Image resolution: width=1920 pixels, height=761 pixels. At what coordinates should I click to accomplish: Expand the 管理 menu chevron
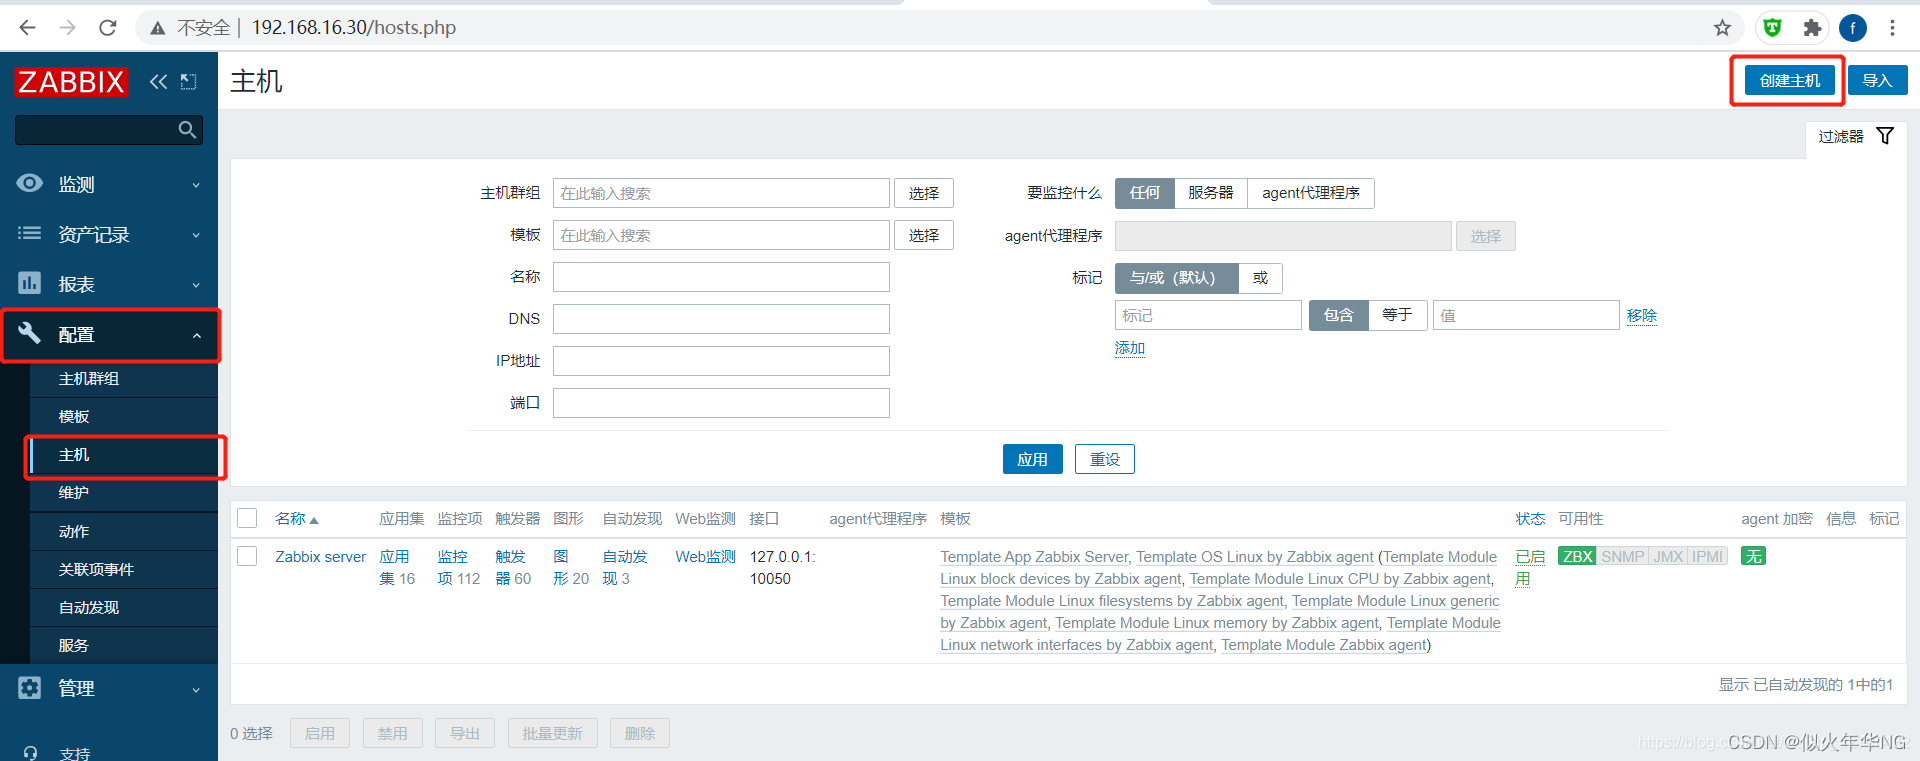tap(196, 689)
